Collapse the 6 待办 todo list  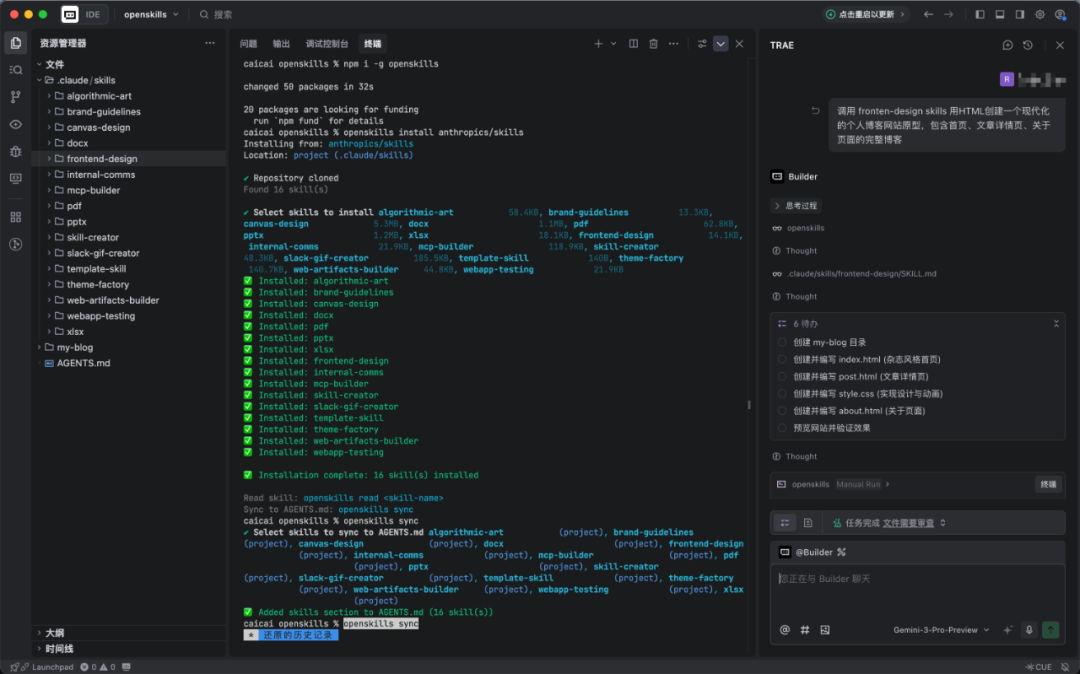click(1056, 324)
